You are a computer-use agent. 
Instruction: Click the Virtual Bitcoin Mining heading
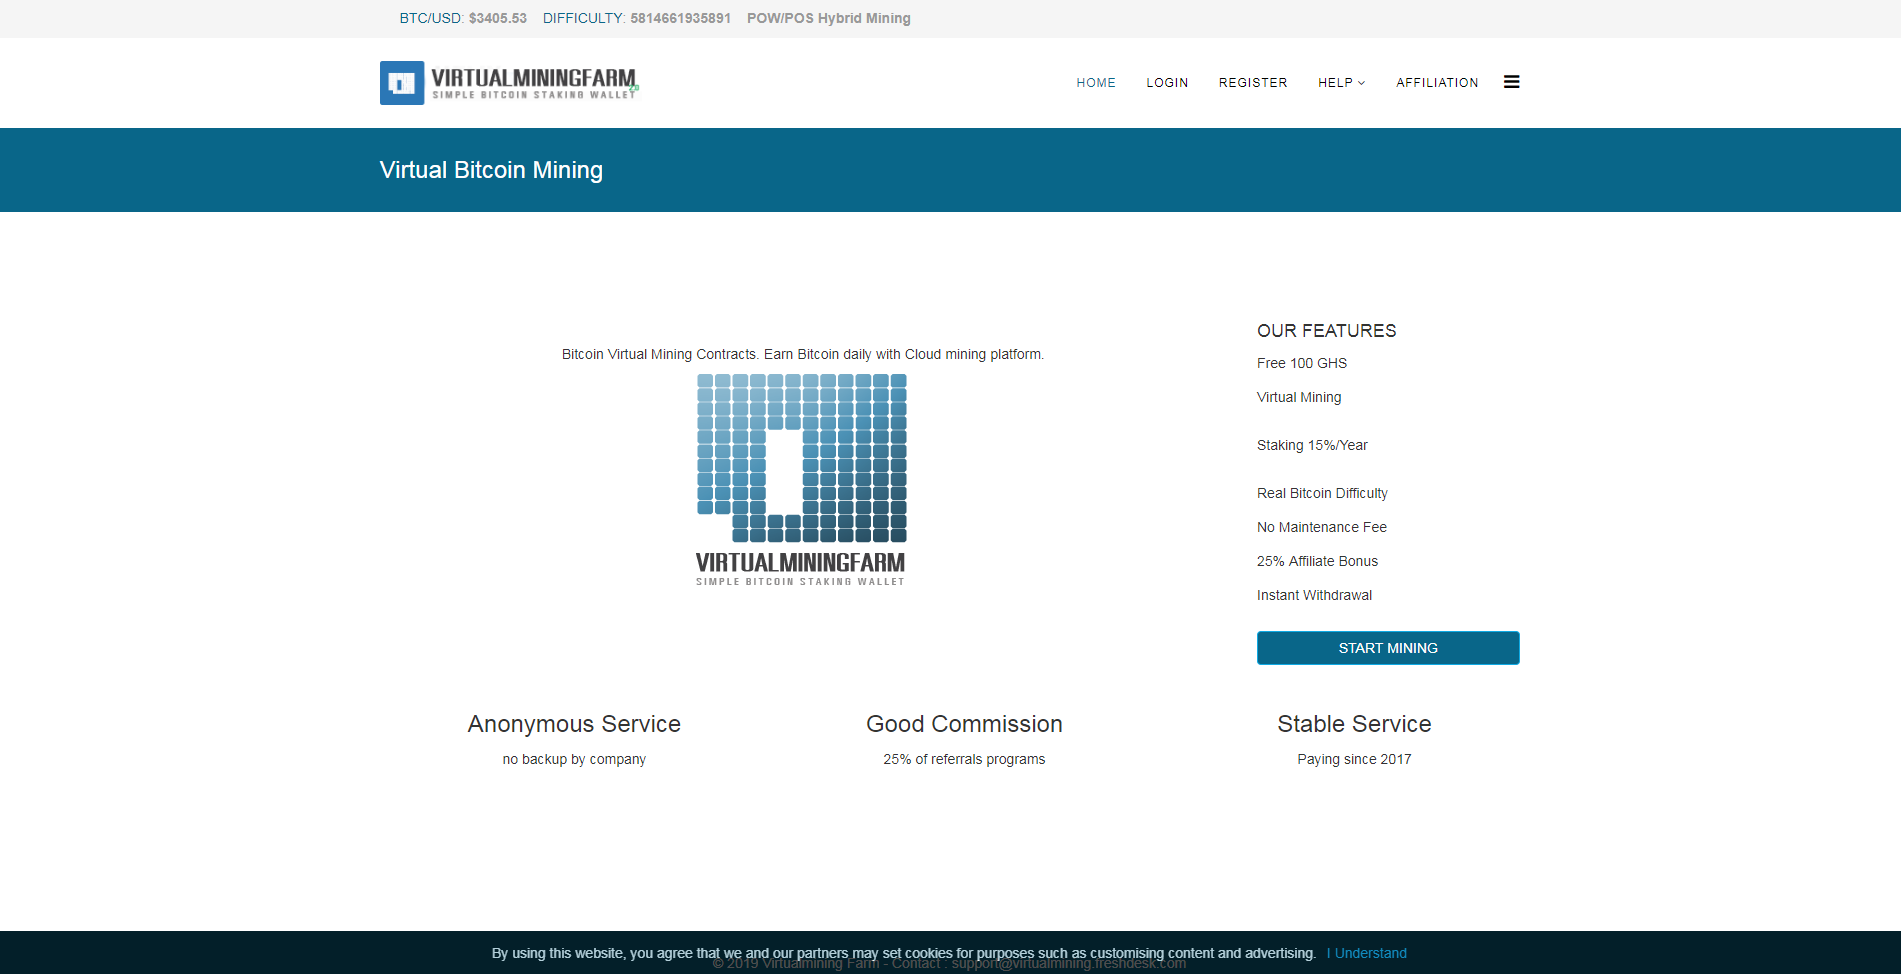point(491,170)
